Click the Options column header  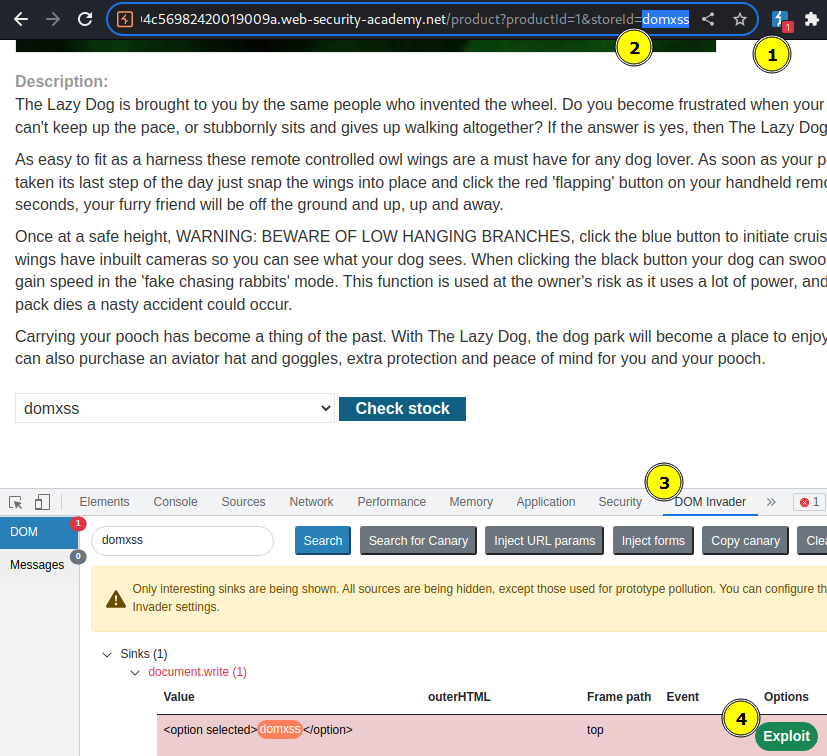pyautogui.click(x=786, y=696)
